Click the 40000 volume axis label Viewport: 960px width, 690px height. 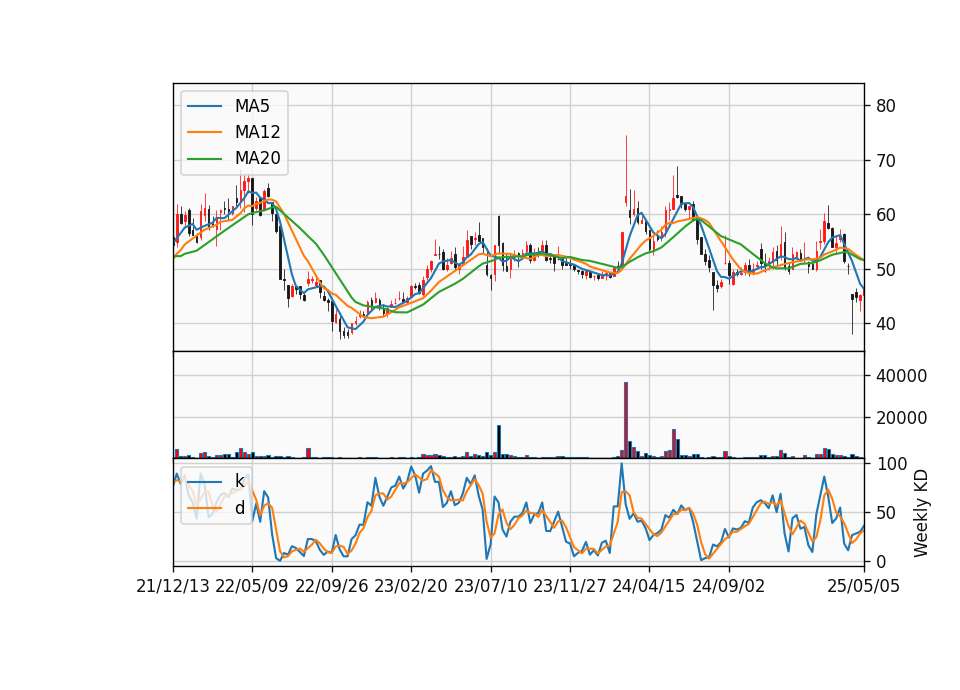click(x=901, y=376)
